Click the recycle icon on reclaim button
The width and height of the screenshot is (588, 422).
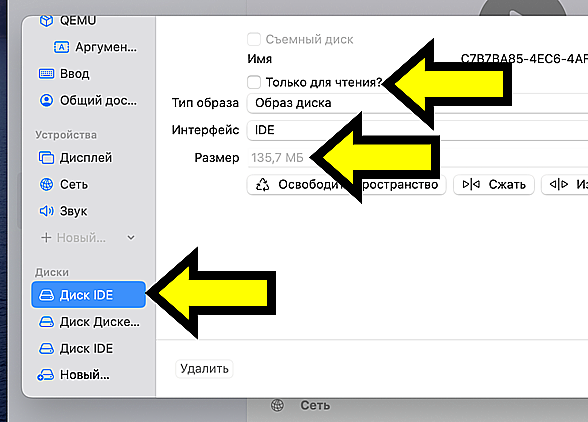coord(262,185)
